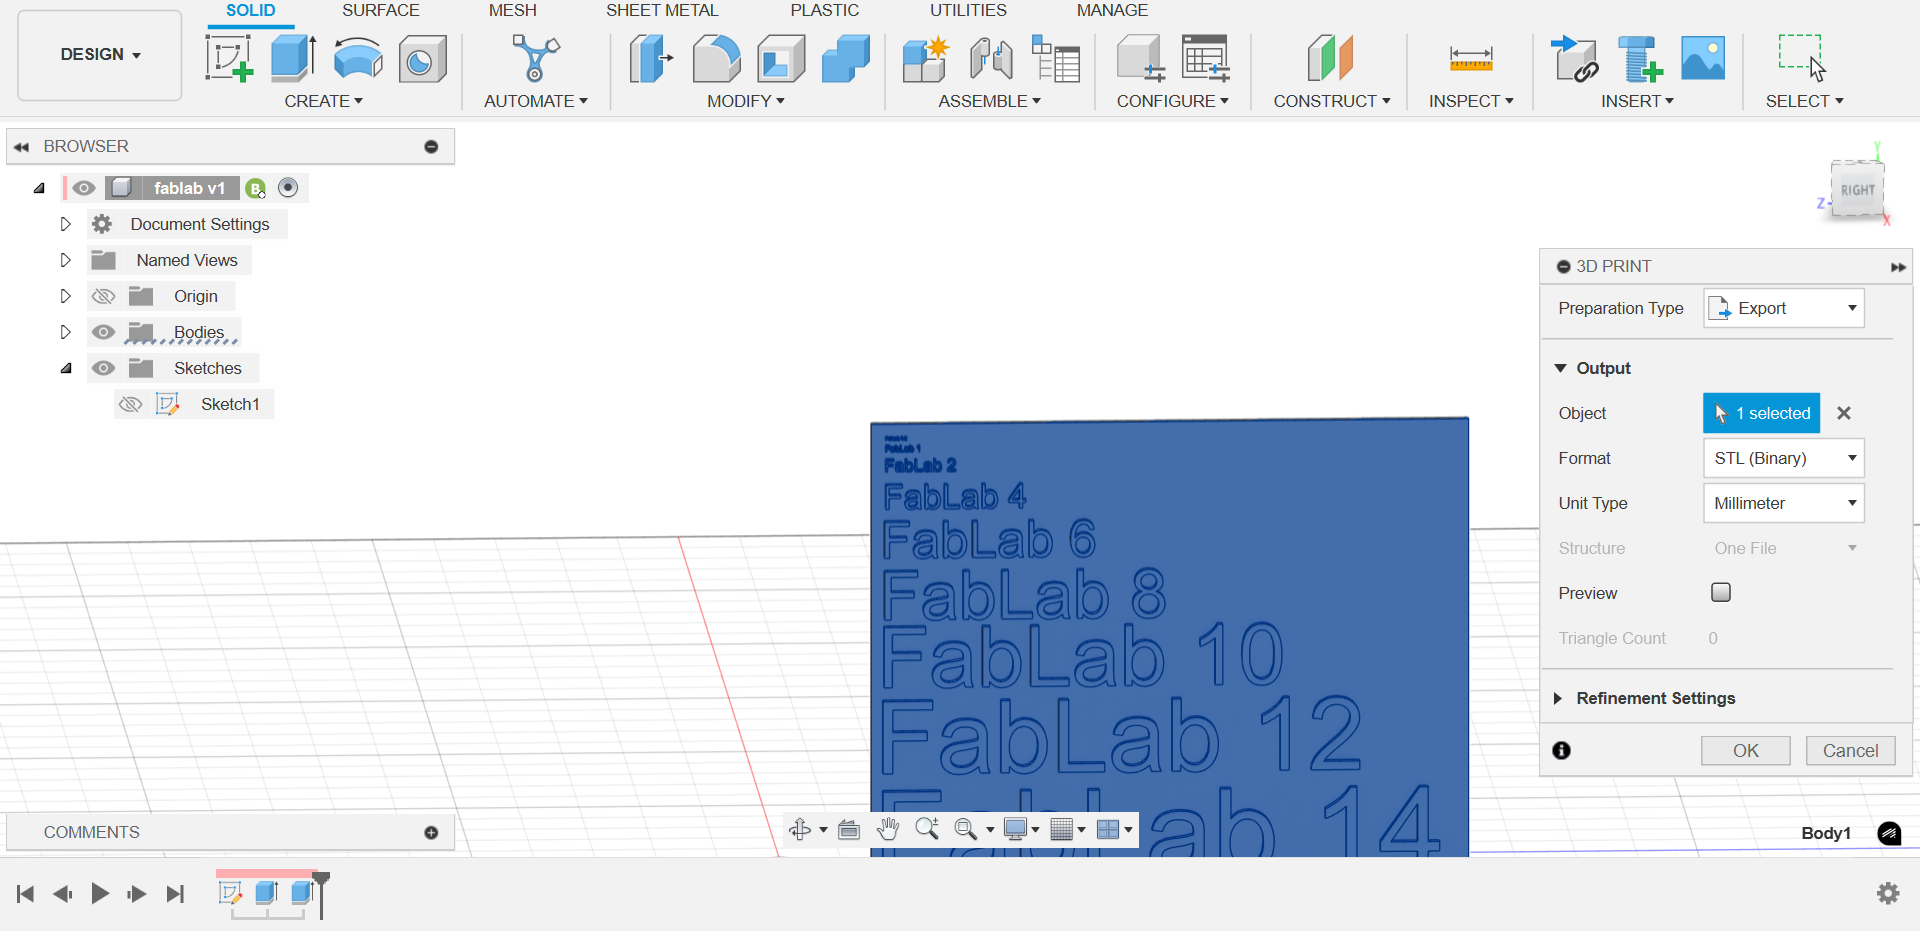Expand the Origin folder node
The height and width of the screenshot is (931, 1920).
[66, 296]
